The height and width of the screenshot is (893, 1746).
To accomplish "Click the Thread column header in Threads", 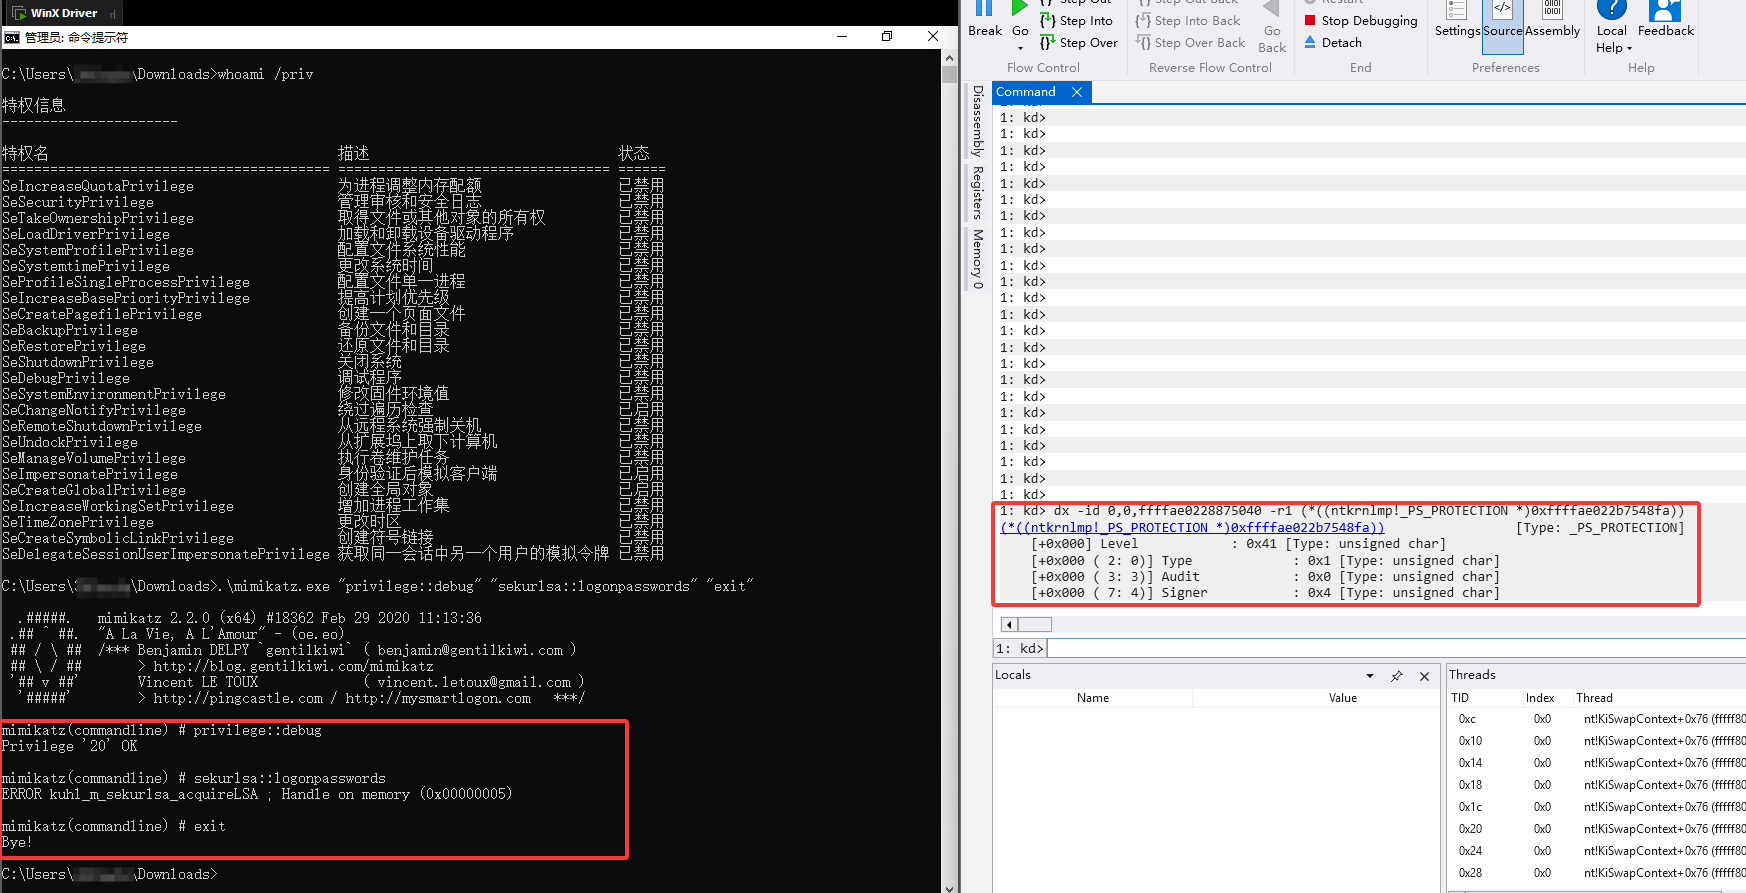I will pyautogui.click(x=1594, y=698).
